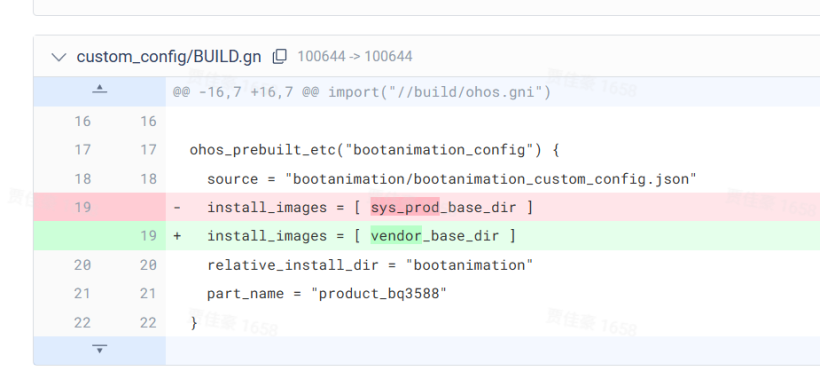Open the custom_config/BUILD.gn file name
The height and width of the screenshot is (371, 820).
(169, 57)
